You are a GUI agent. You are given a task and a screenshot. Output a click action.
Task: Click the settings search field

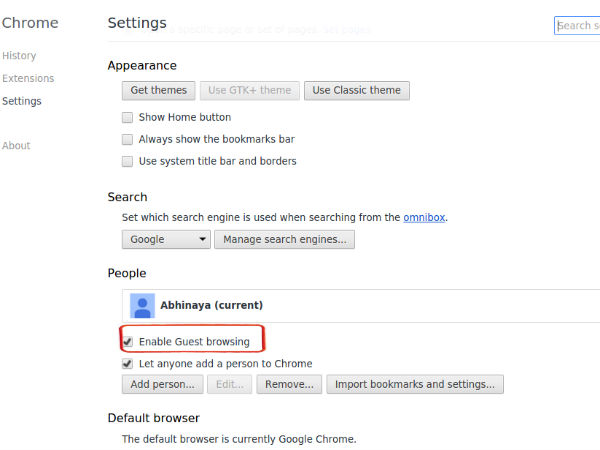click(x=580, y=25)
